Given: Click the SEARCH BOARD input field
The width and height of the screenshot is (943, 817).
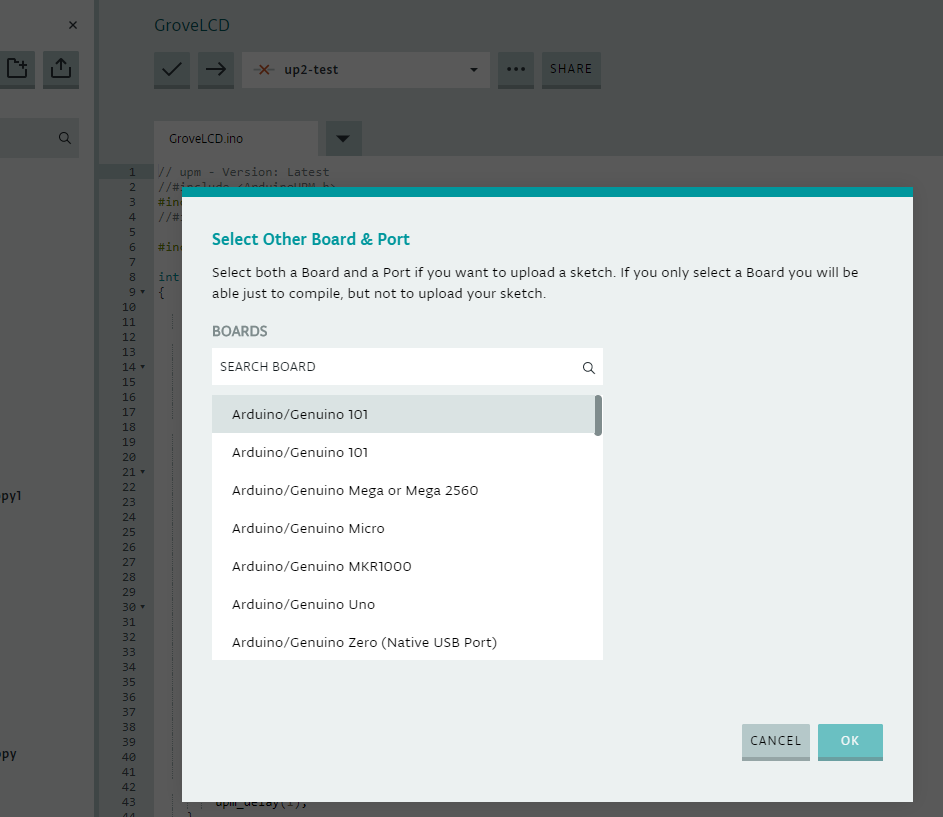Looking at the screenshot, I should [x=390, y=367].
